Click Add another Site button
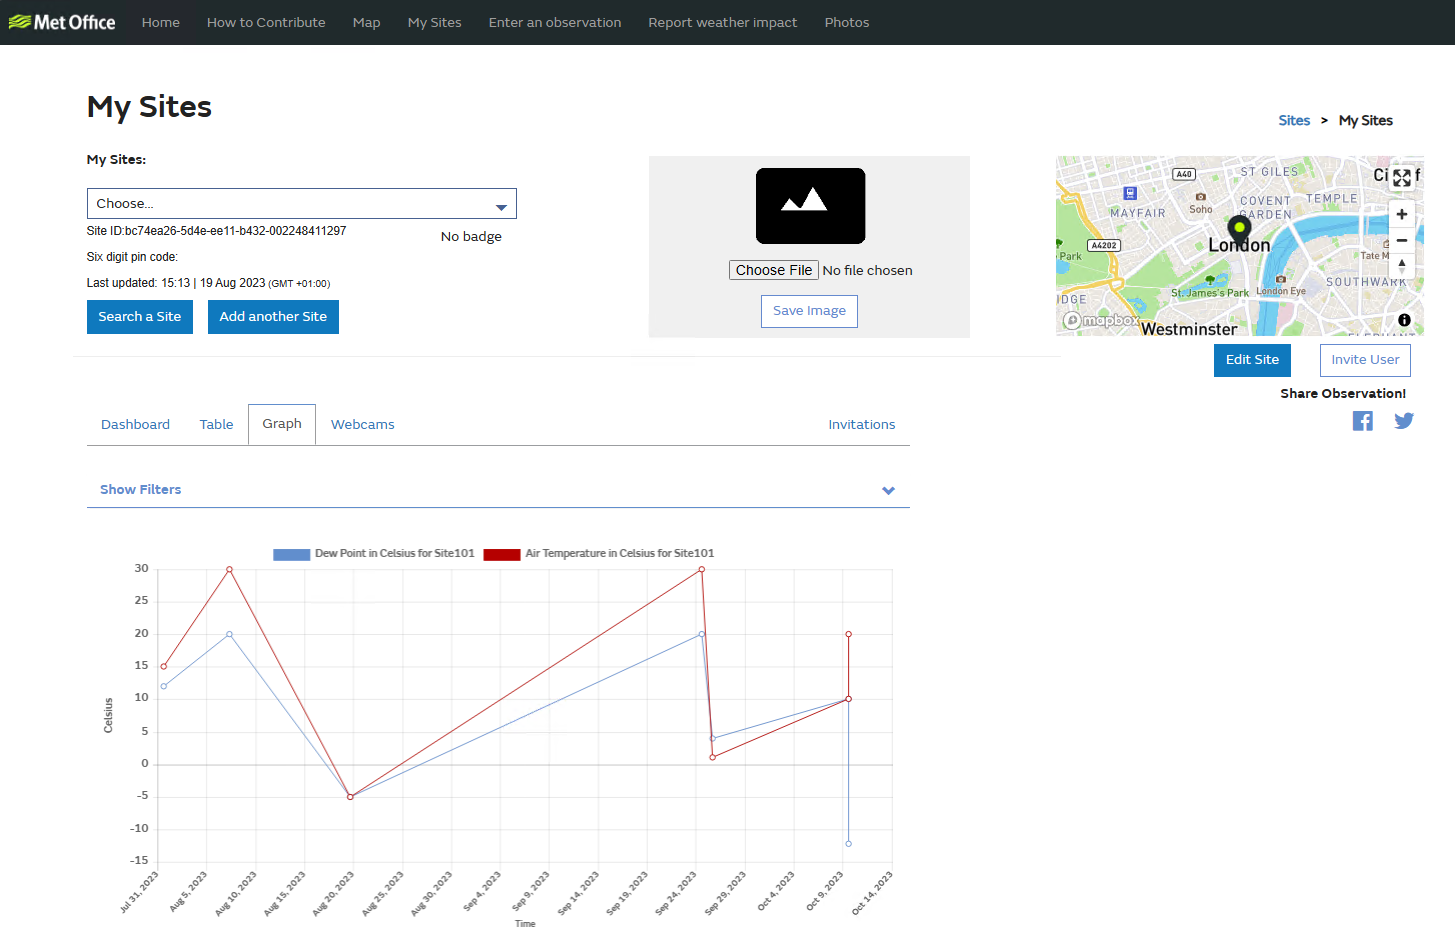Image resolution: width=1455 pixels, height=941 pixels. pos(273,317)
